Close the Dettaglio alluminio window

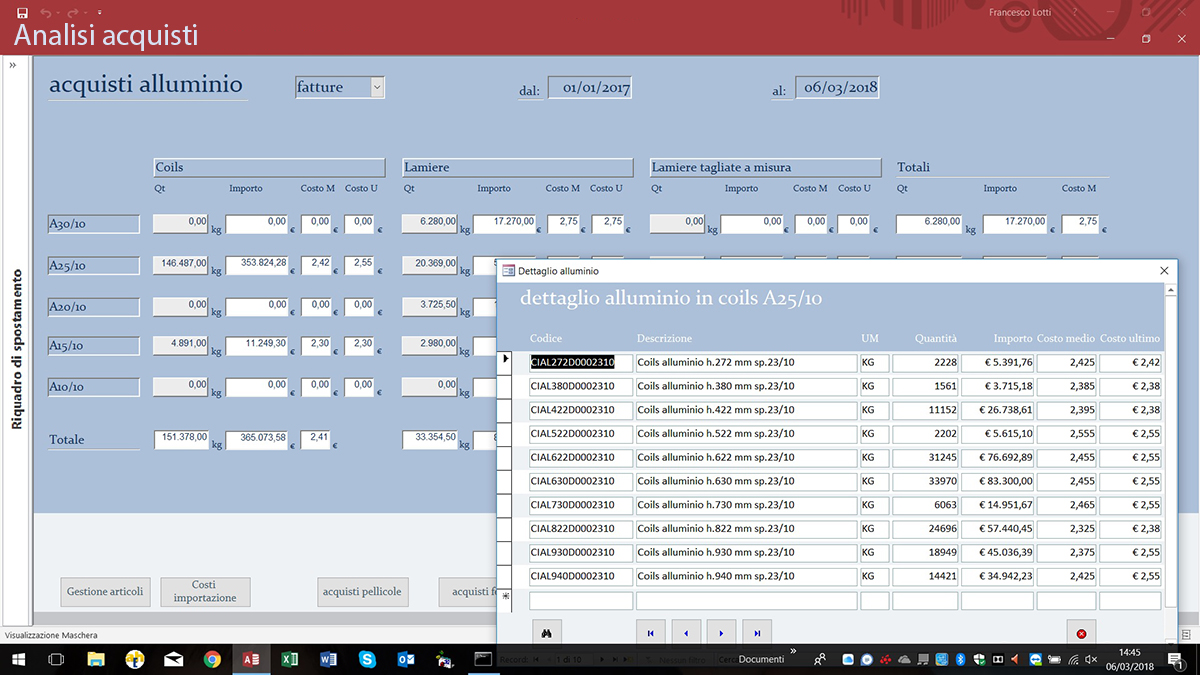(1163, 271)
